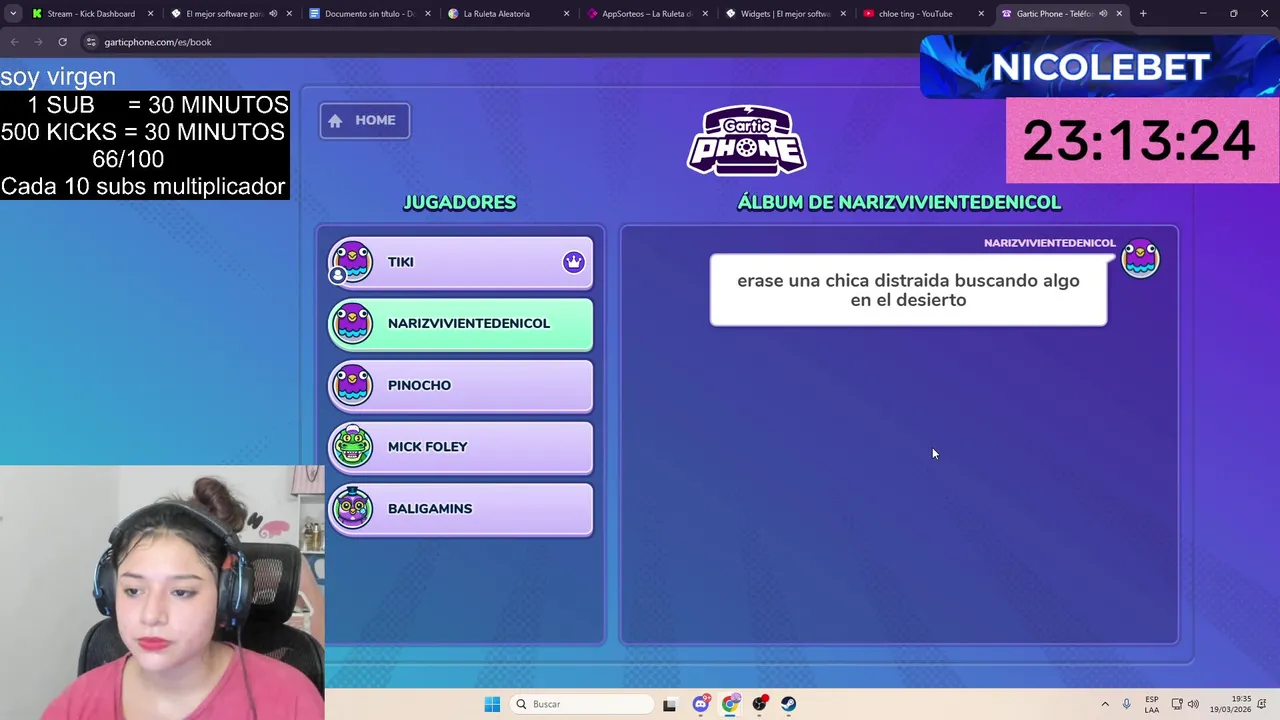Screen dimensions: 1280x720
Task: Select player MICK FOLEY in the players list
Action: 461,447
